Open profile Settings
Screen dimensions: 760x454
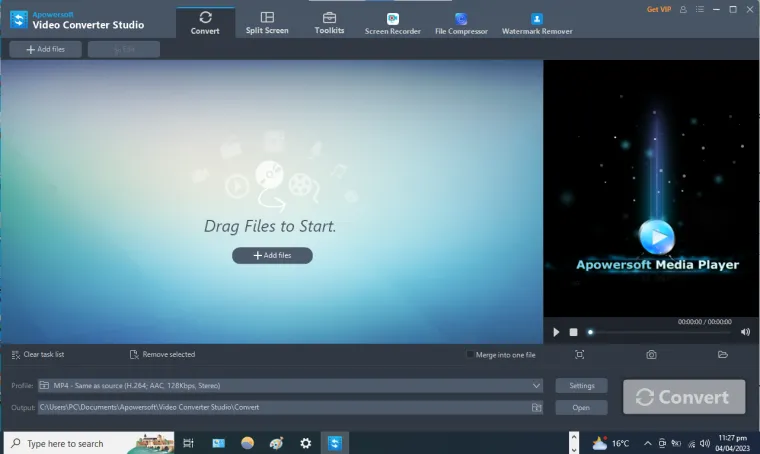coord(582,386)
